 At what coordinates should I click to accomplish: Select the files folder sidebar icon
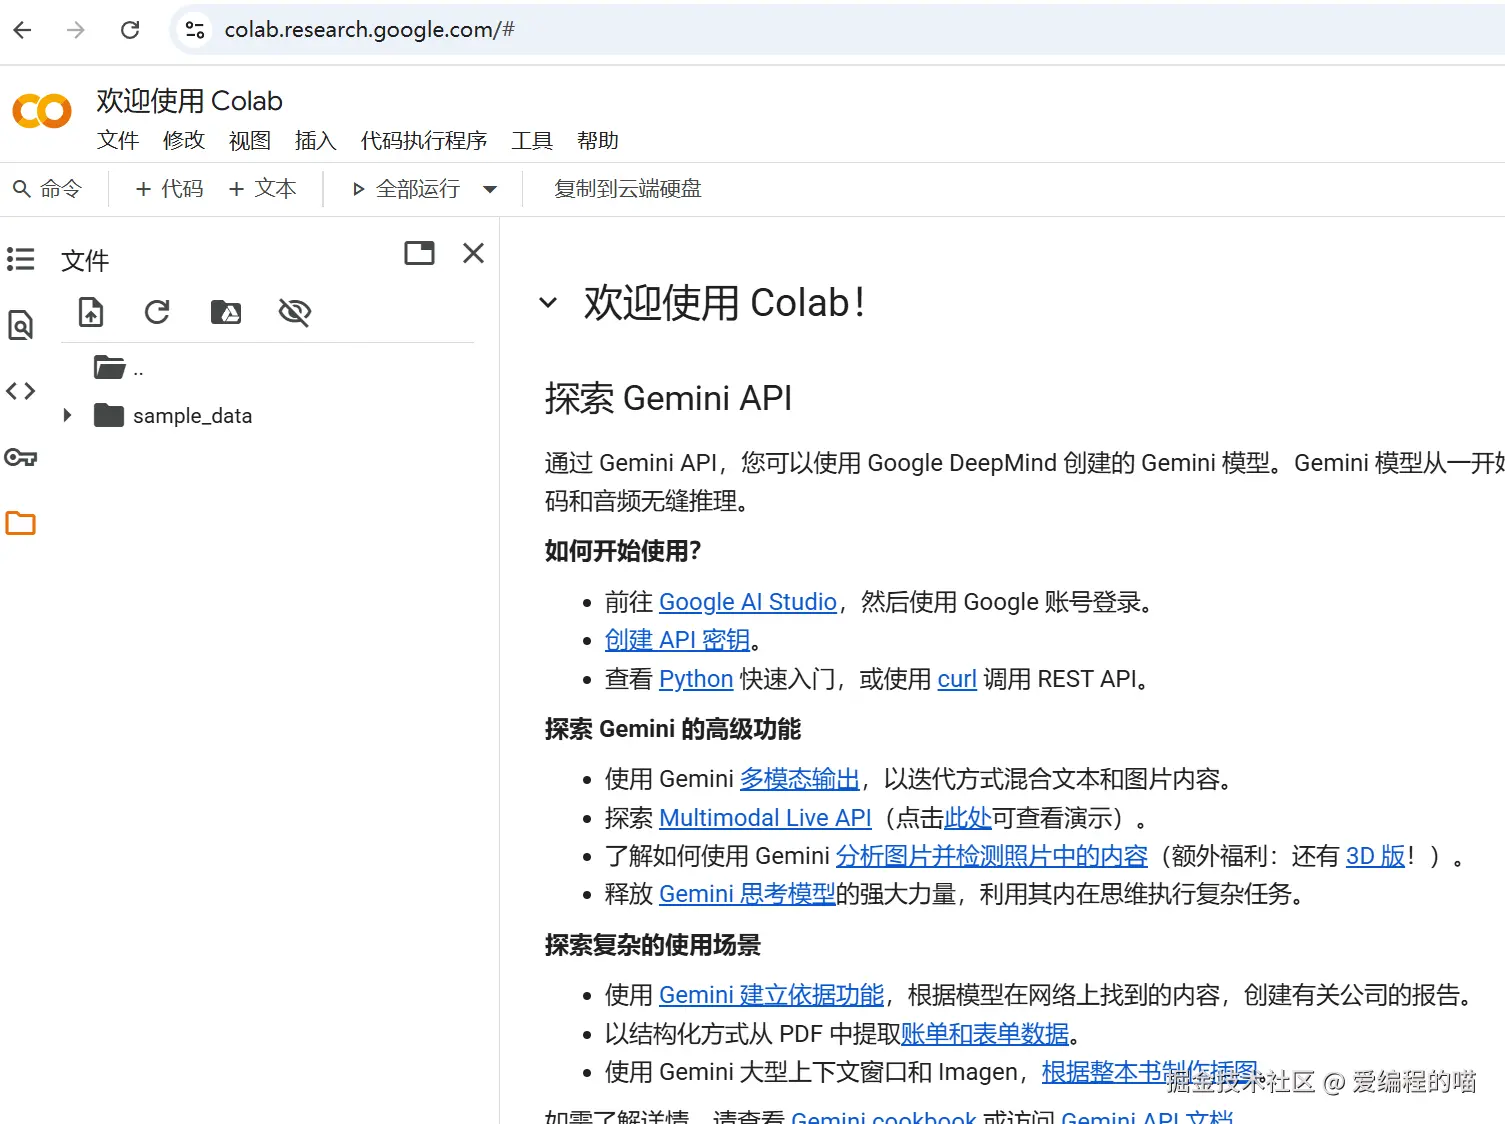pos(21,523)
